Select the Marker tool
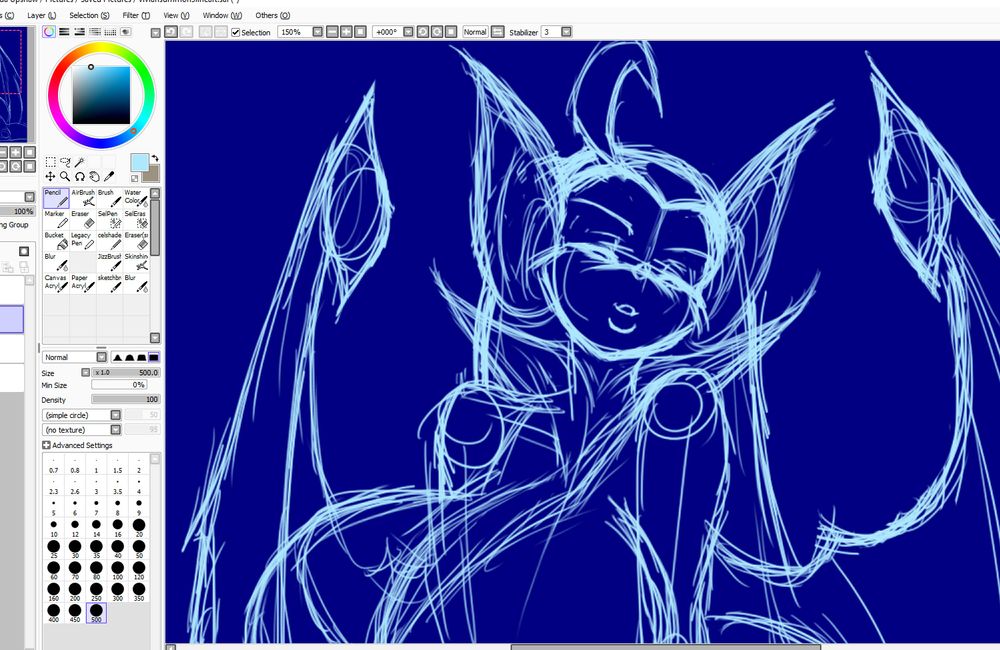Viewport: 1000px width, 650px height. point(56,219)
